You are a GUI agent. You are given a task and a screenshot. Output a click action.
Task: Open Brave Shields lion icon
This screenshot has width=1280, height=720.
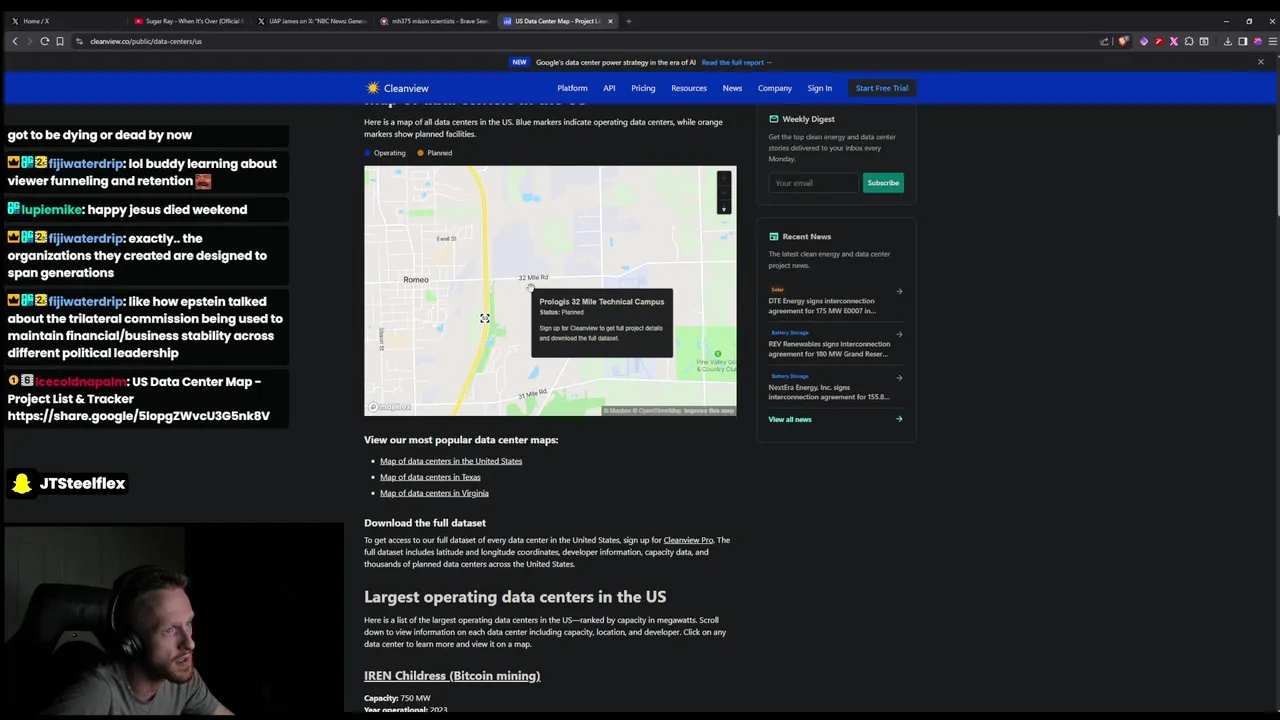pyautogui.click(x=1123, y=41)
